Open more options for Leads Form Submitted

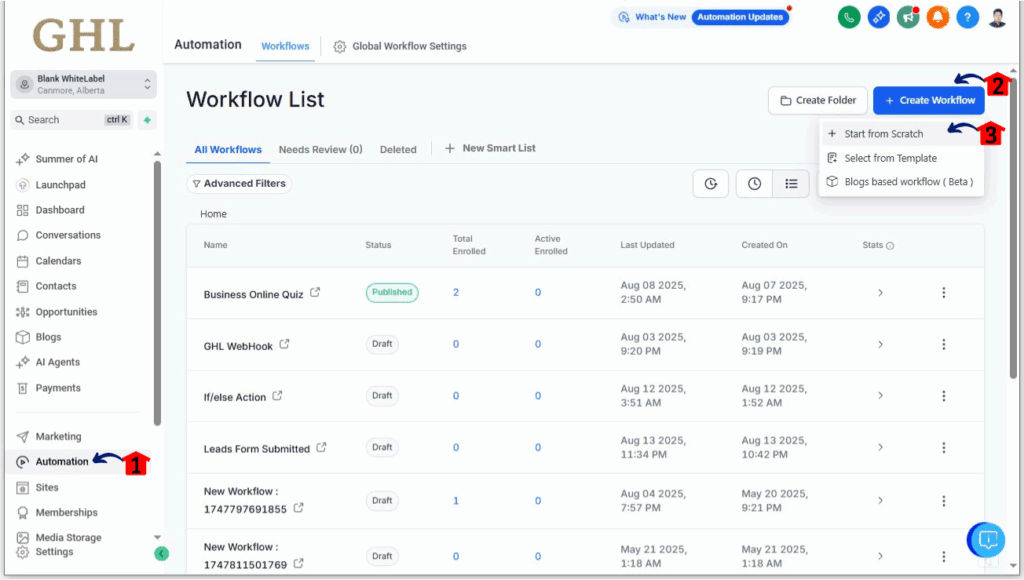[x=944, y=447]
